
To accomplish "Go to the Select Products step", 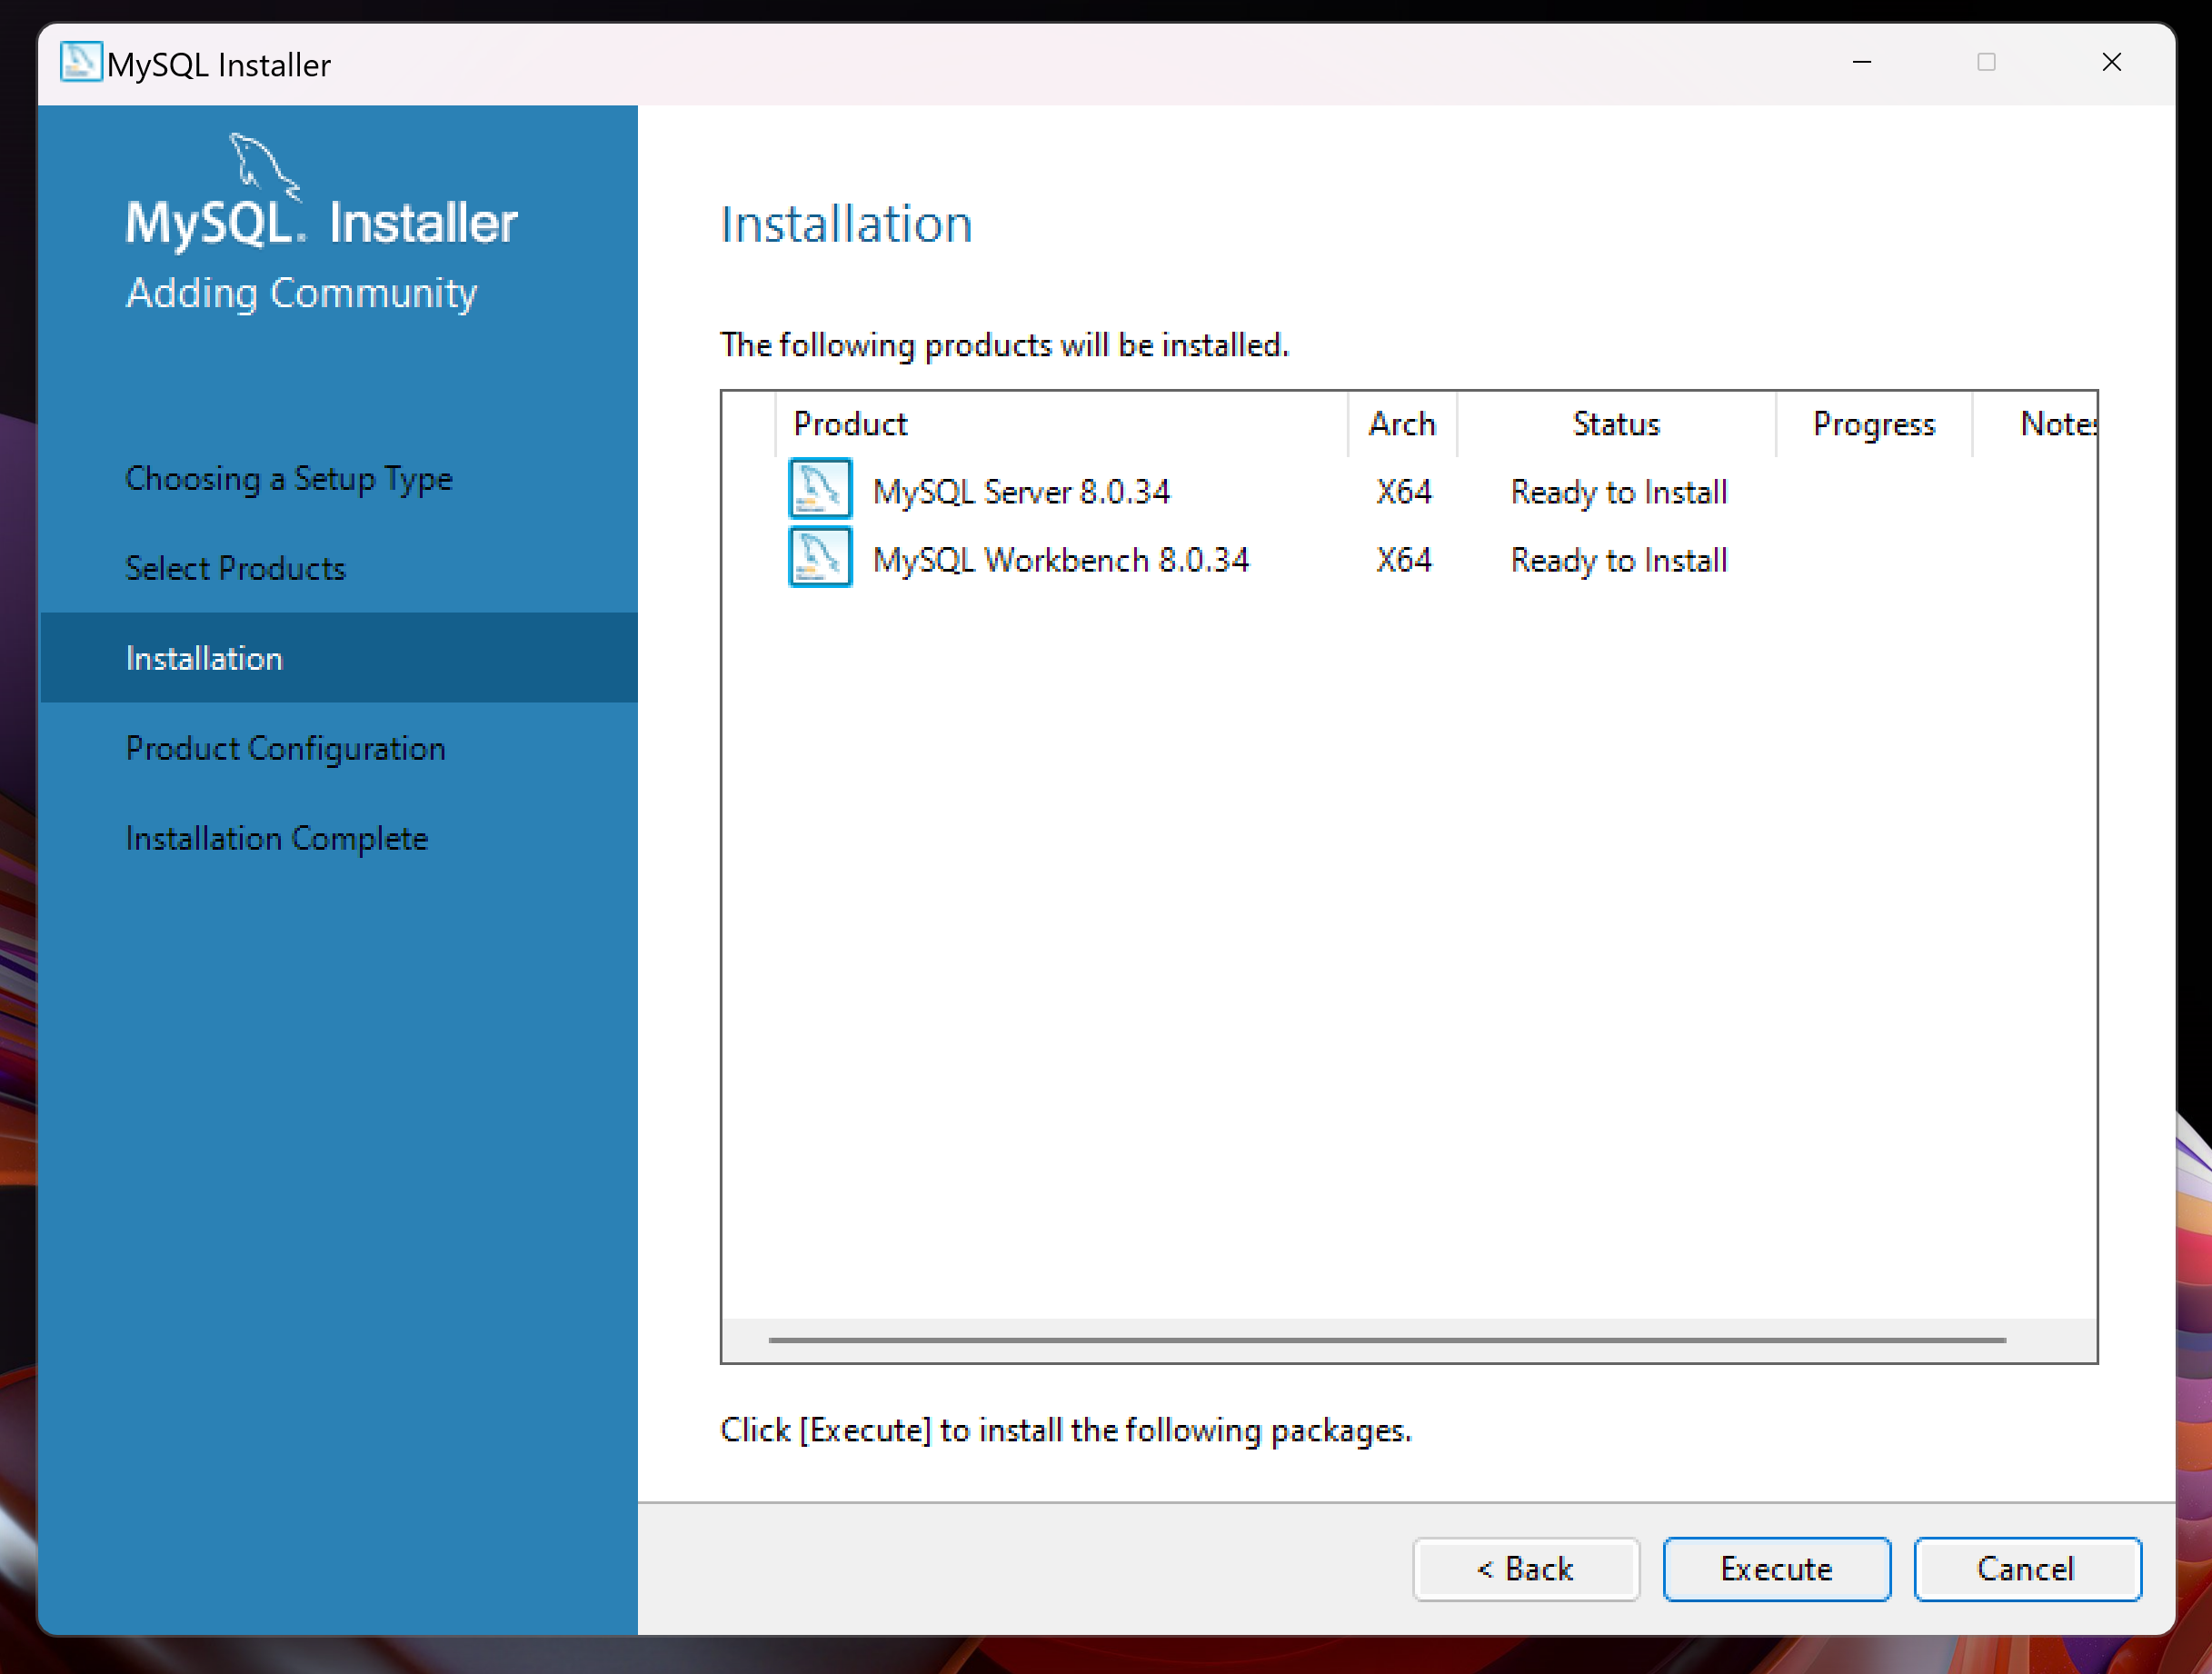I will (235, 568).
